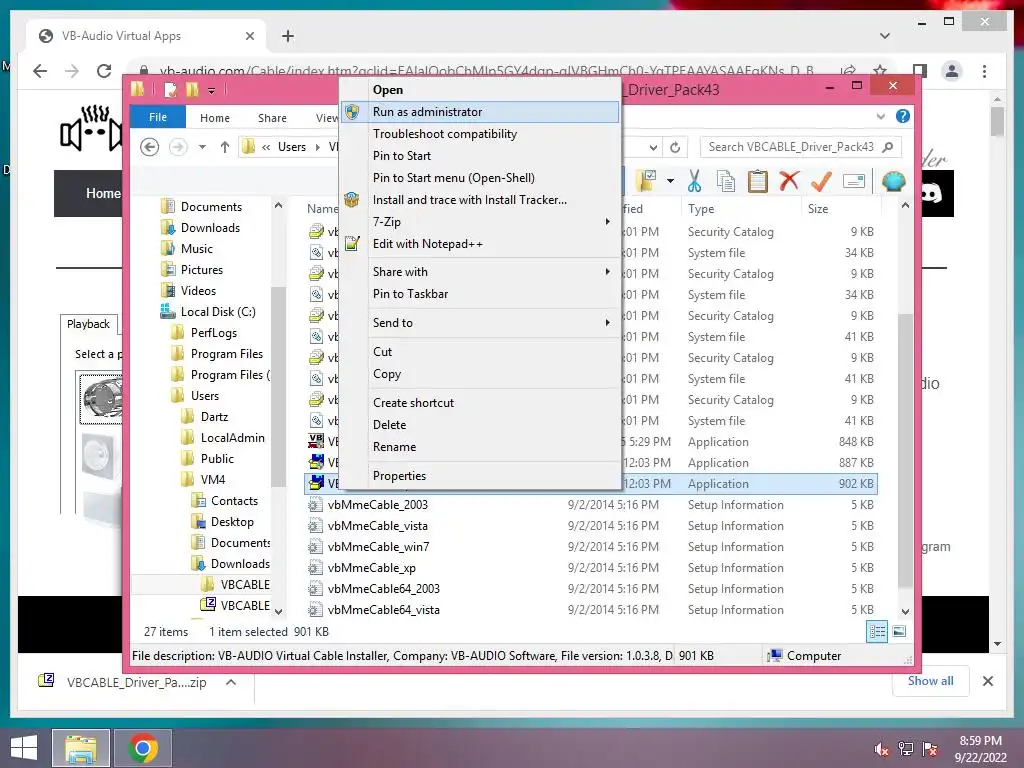The height and width of the screenshot is (768, 1024).
Task: Click File Explorer taskbar icon
Action: 80,748
